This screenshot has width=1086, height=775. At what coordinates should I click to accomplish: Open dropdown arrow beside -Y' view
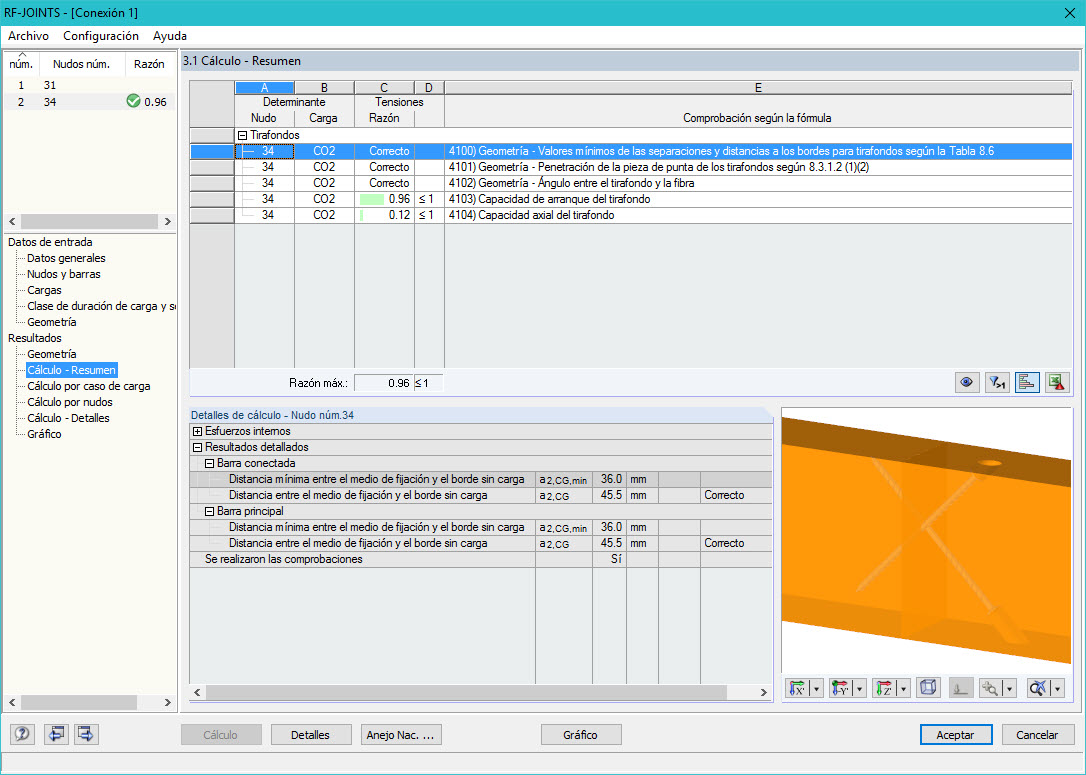[860, 688]
